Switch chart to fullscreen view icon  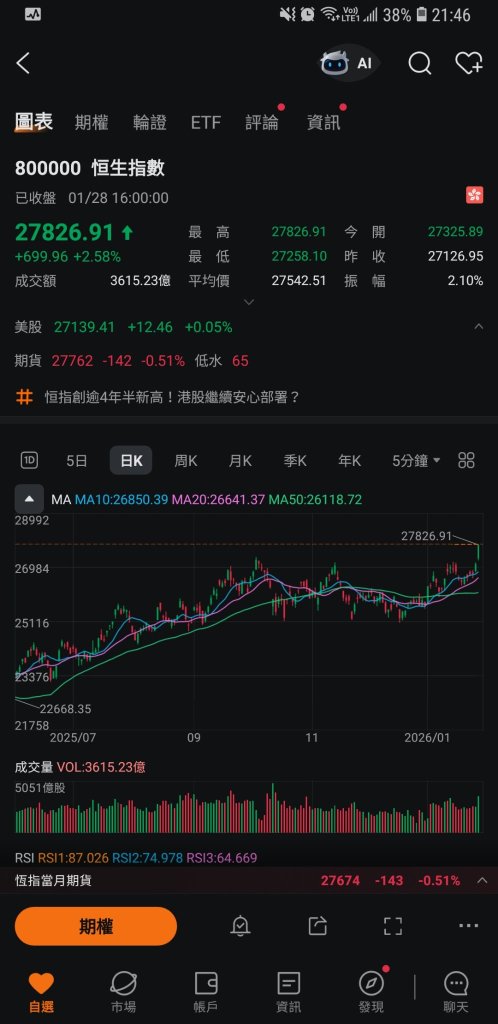pos(392,925)
